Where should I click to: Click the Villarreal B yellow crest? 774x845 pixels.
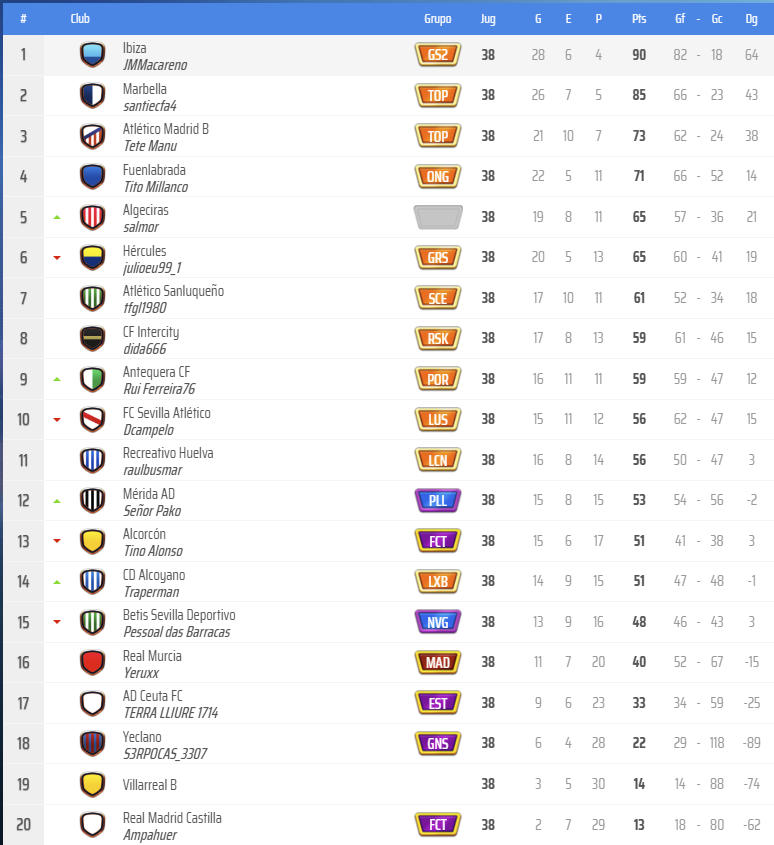click(x=92, y=785)
